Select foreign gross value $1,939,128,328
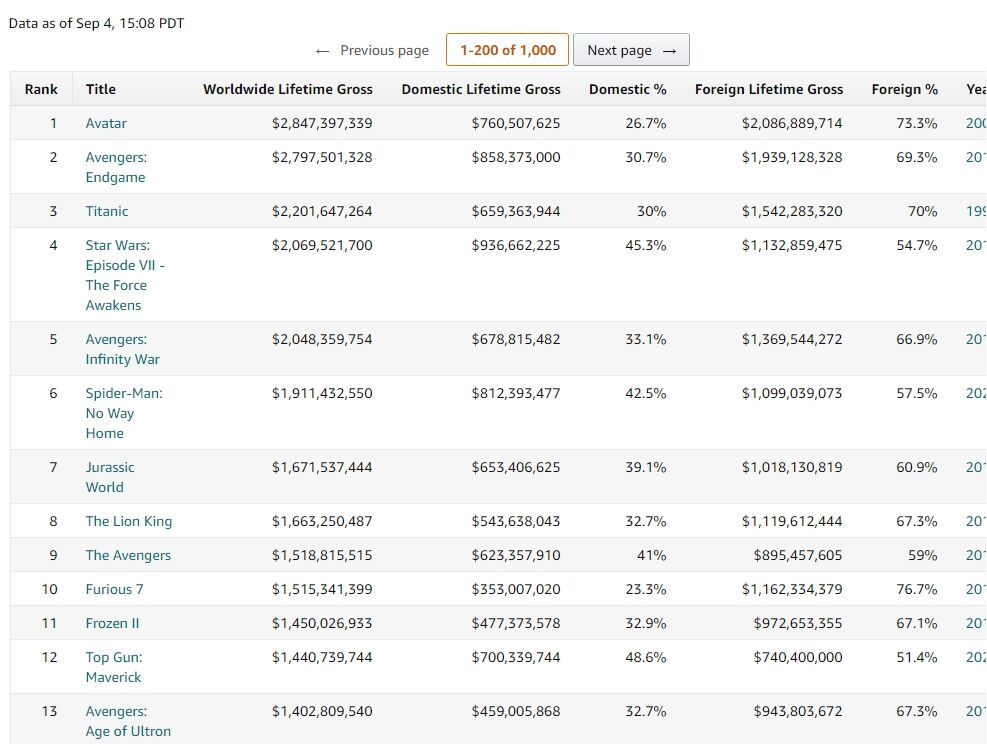Screen dimensions: 987x744 [792, 157]
